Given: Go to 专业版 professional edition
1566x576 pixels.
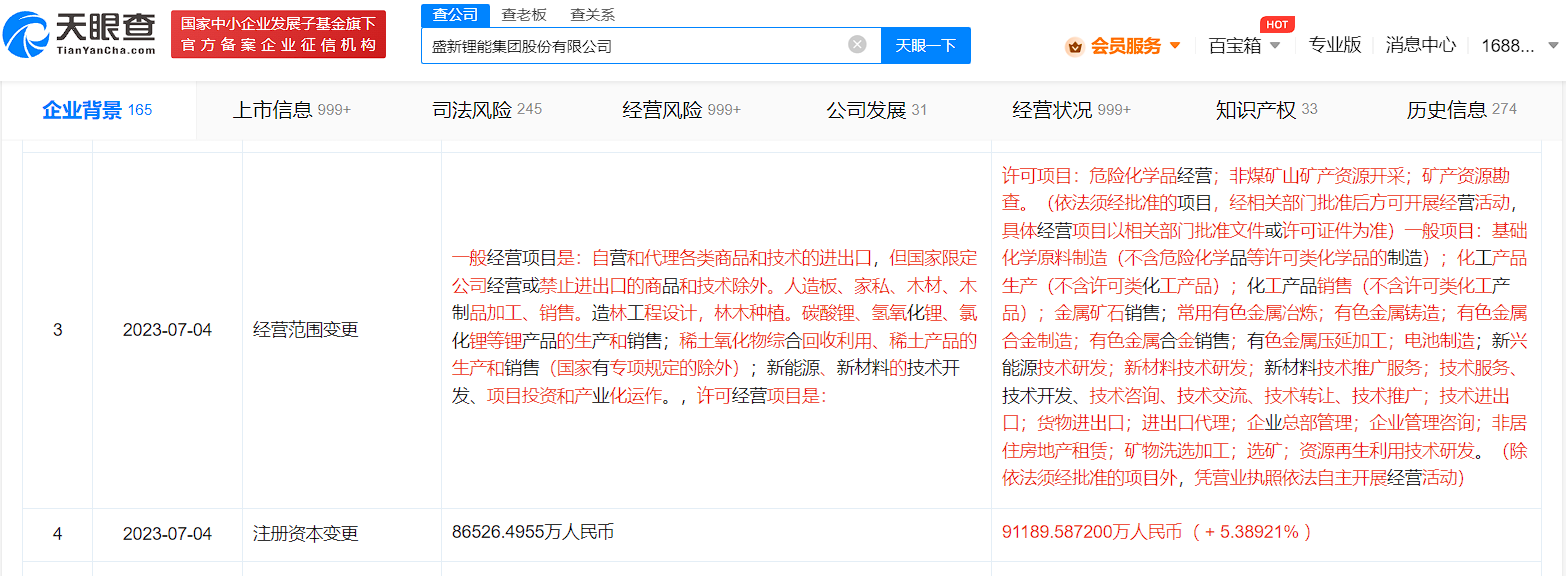Looking at the screenshot, I should 1336,45.
